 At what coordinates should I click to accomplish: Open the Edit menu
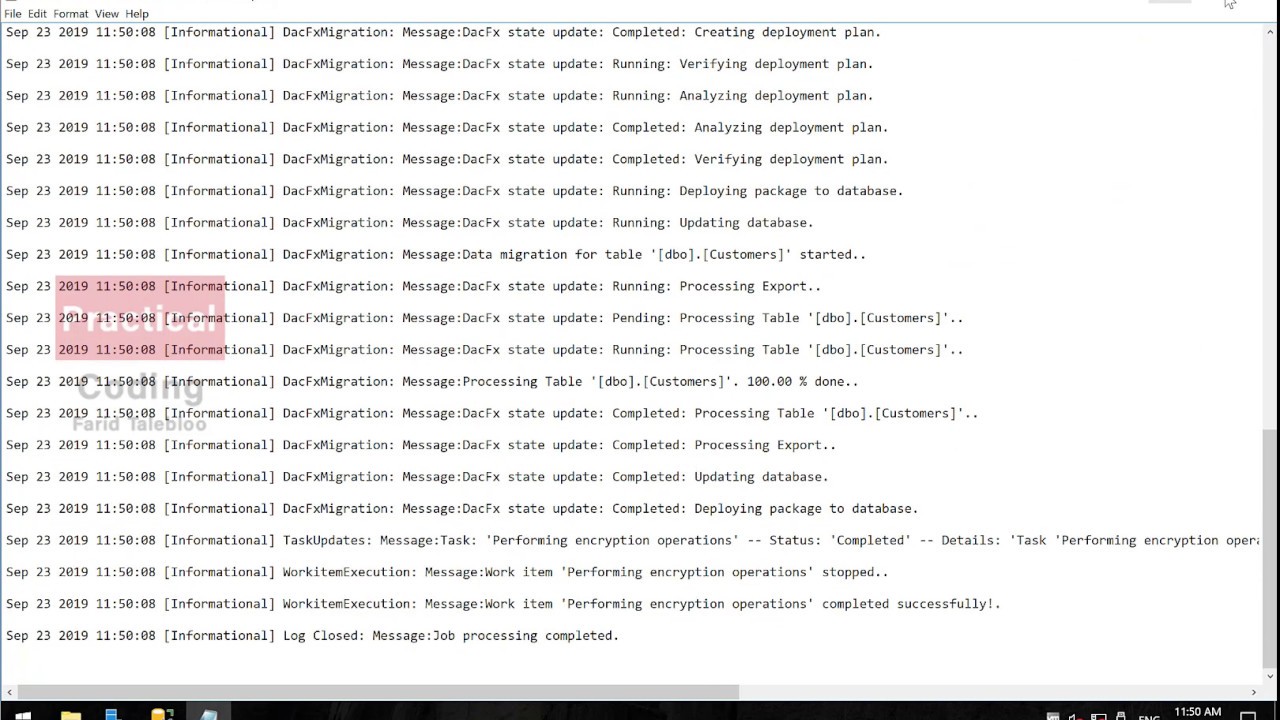(37, 14)
